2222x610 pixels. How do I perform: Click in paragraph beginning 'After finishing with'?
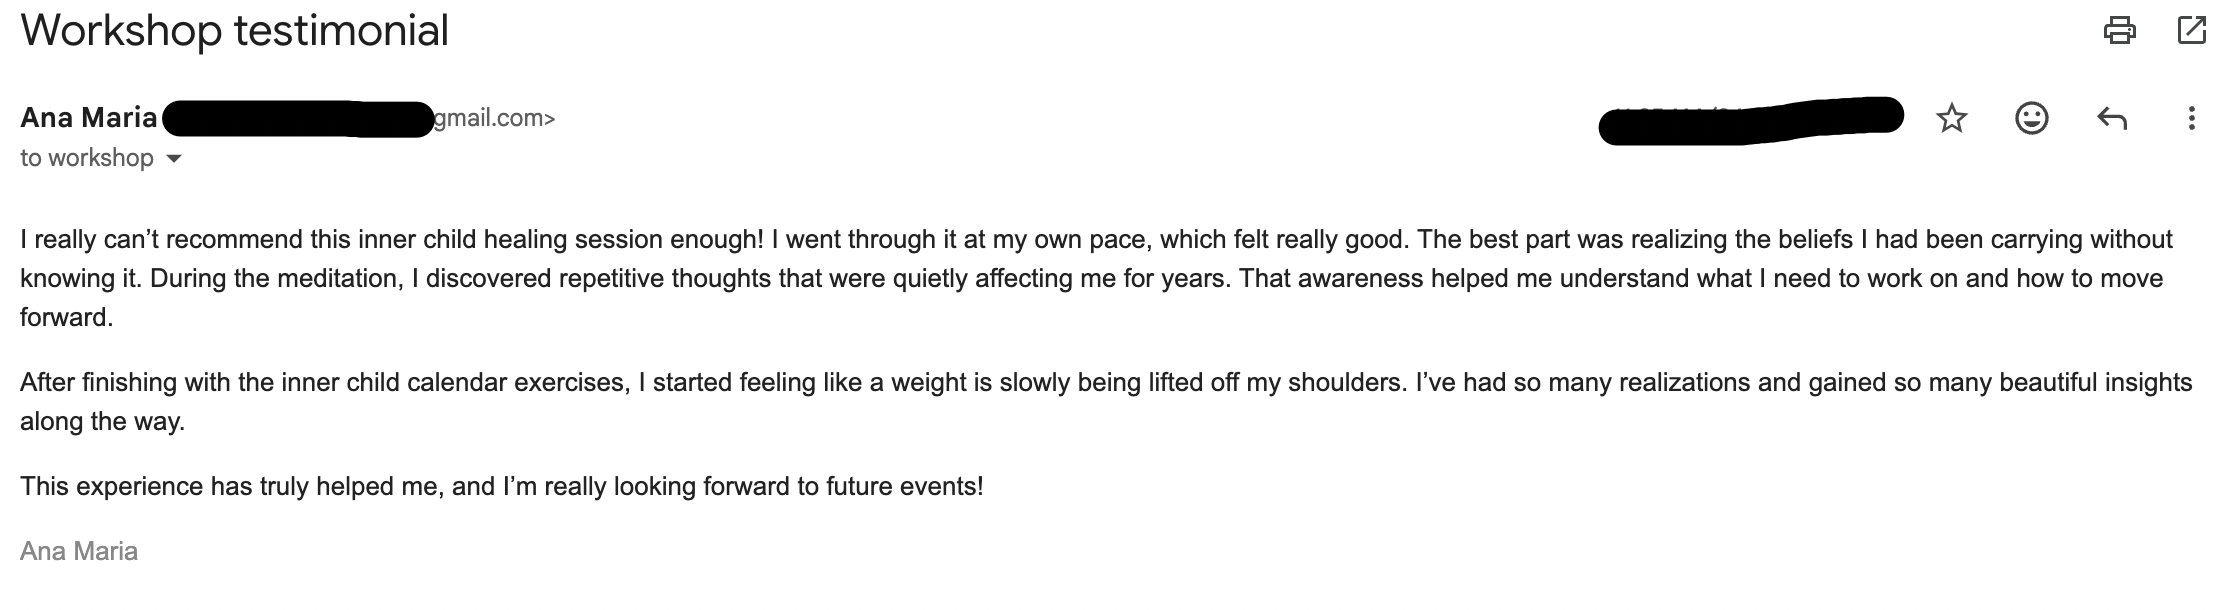[700, 383]
